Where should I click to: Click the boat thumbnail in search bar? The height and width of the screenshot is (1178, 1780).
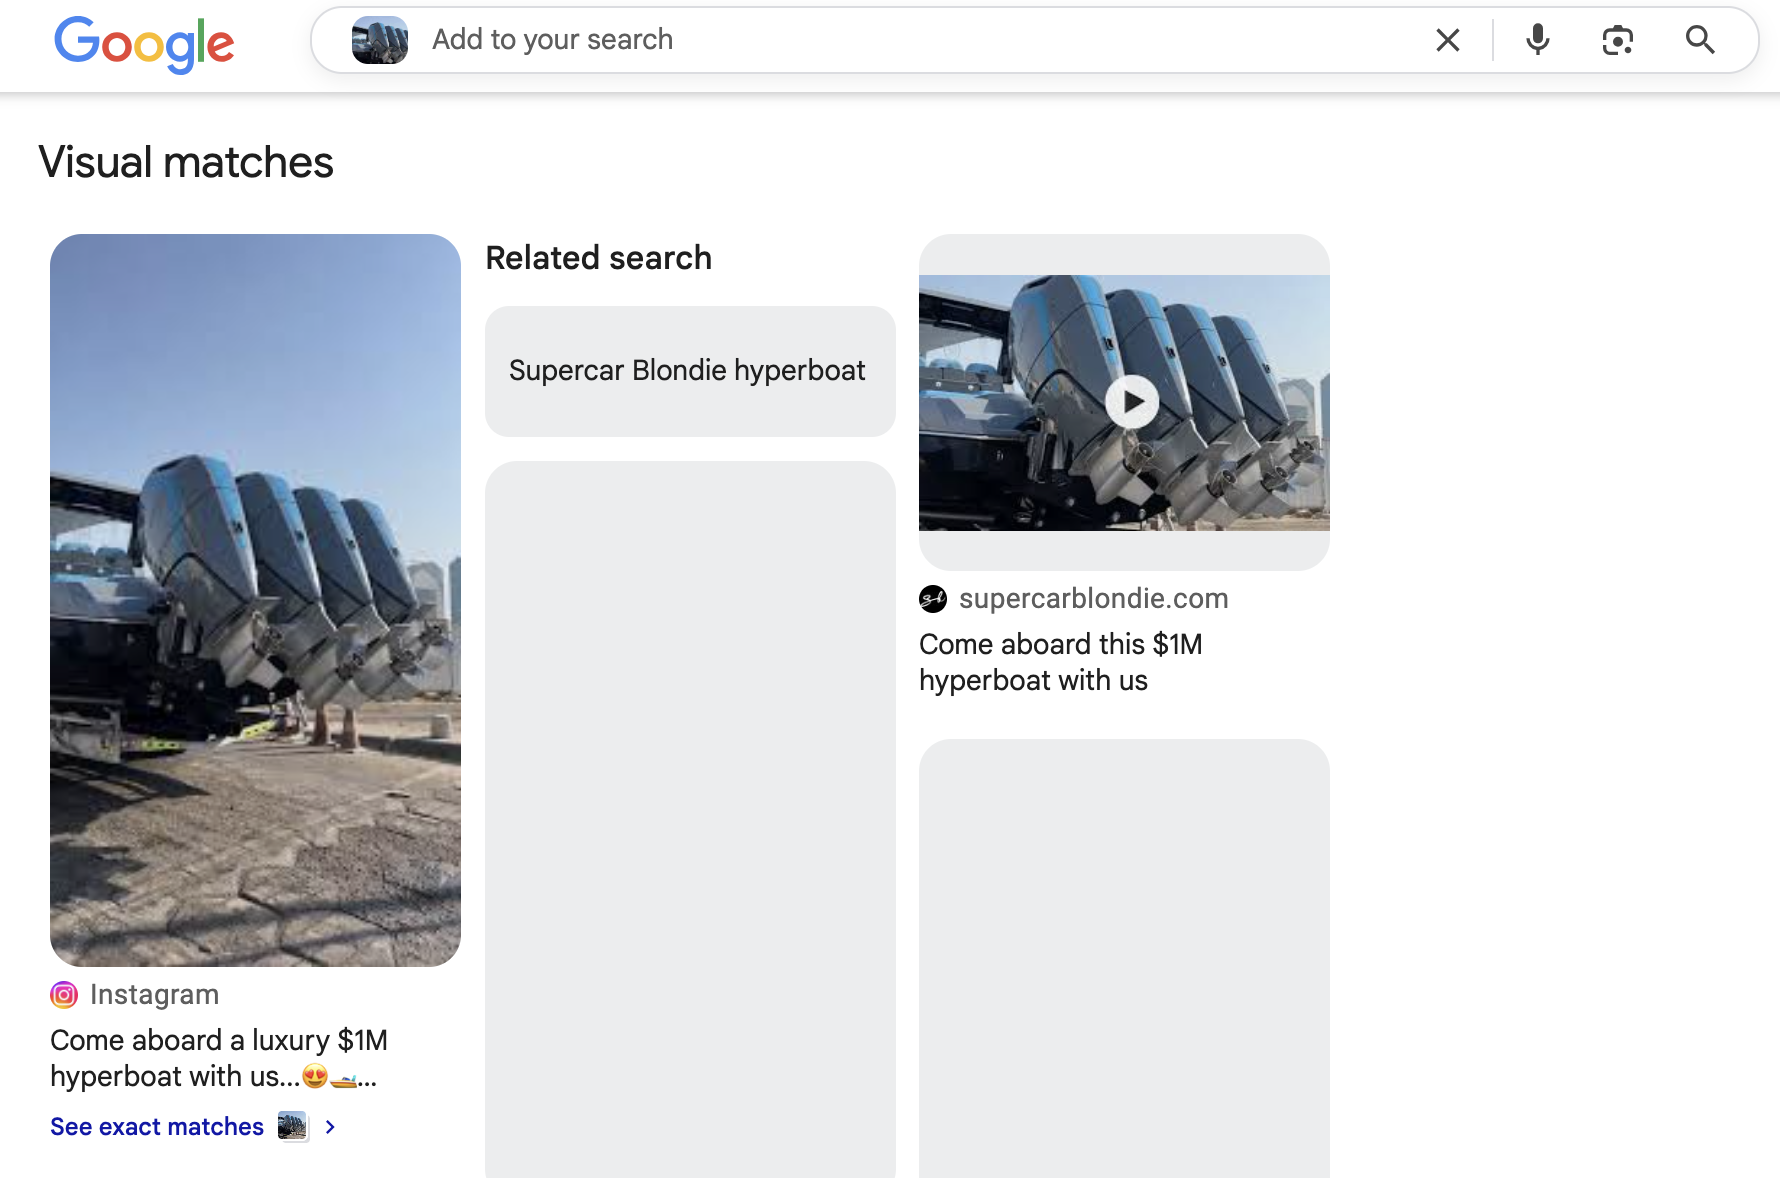pos(380,40)
